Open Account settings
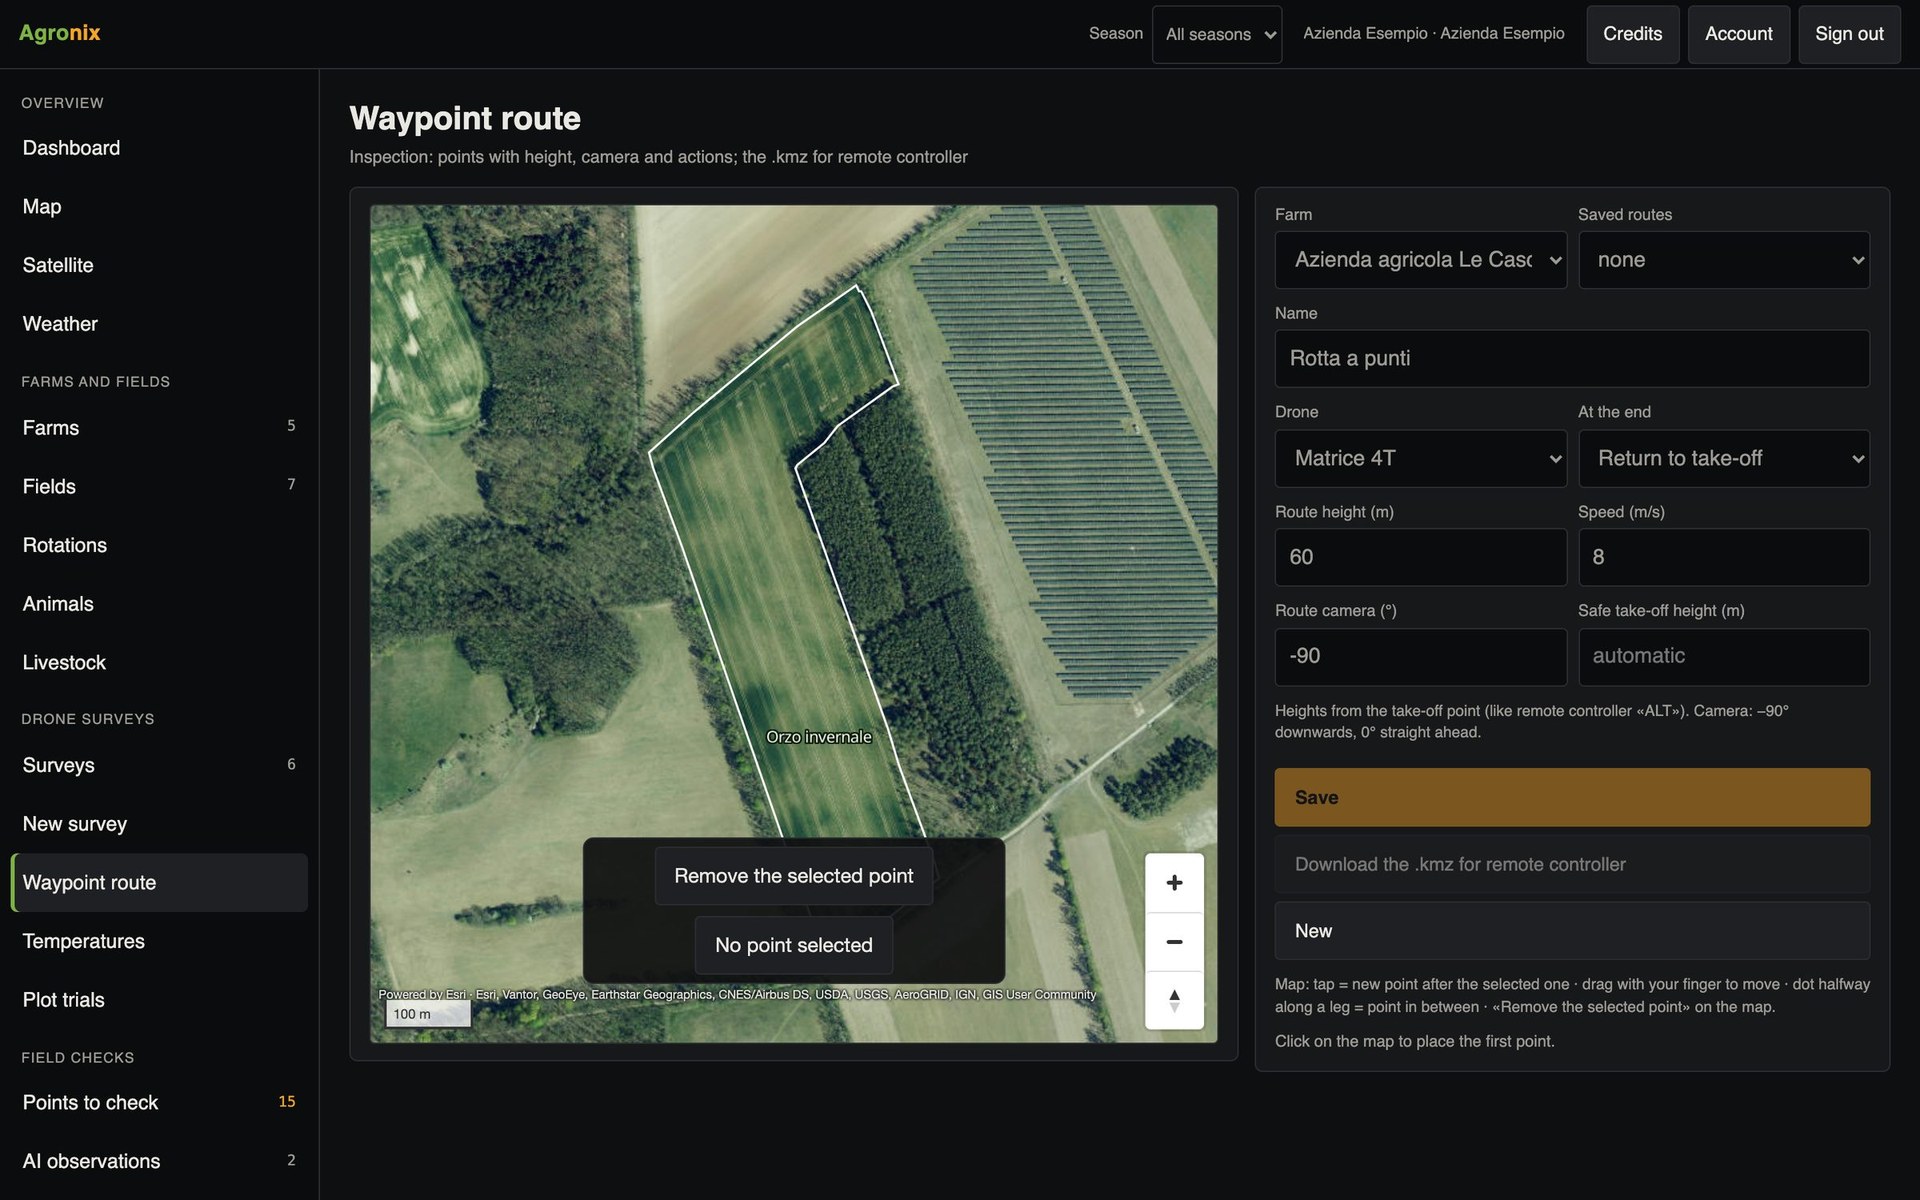 click(x=1739, y=34)
